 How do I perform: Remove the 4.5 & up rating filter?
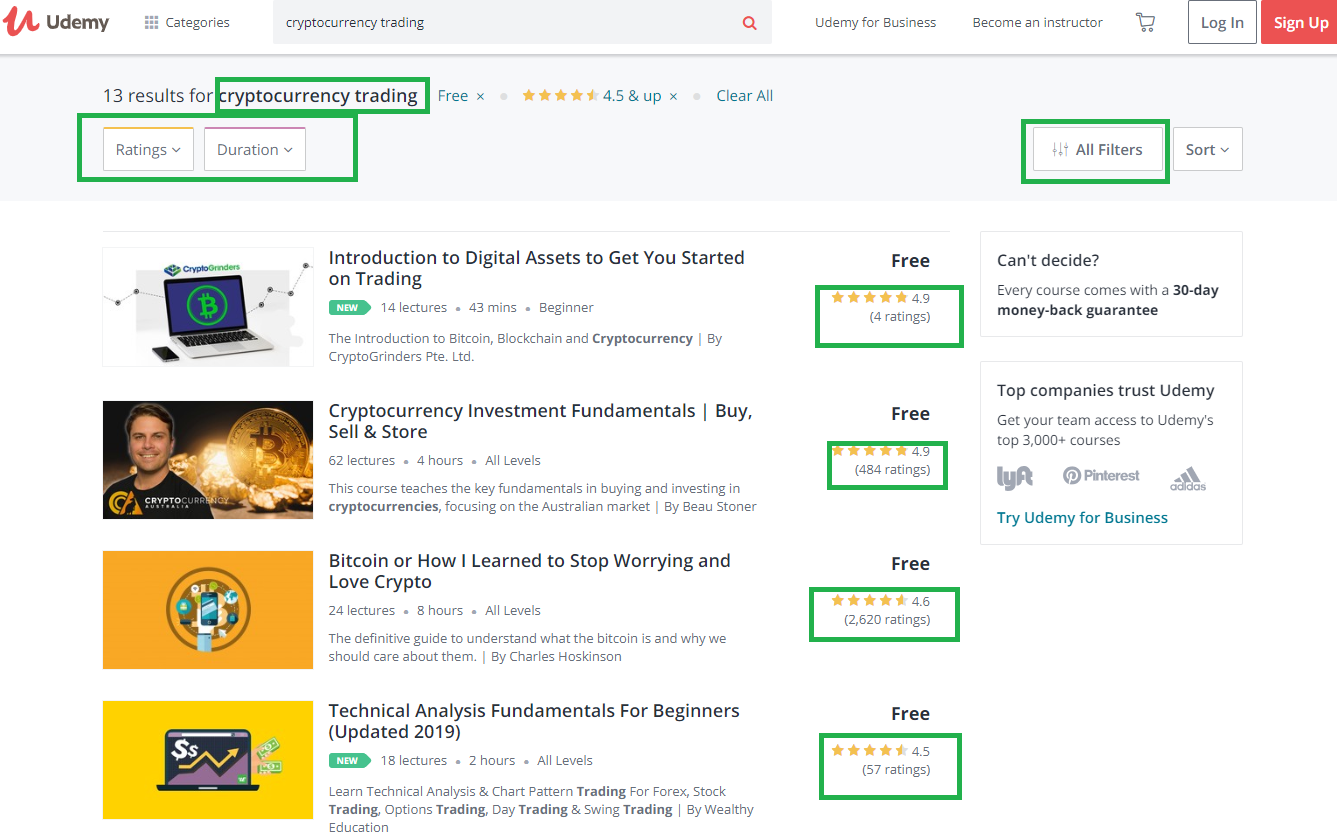click(x=673, y=96)
